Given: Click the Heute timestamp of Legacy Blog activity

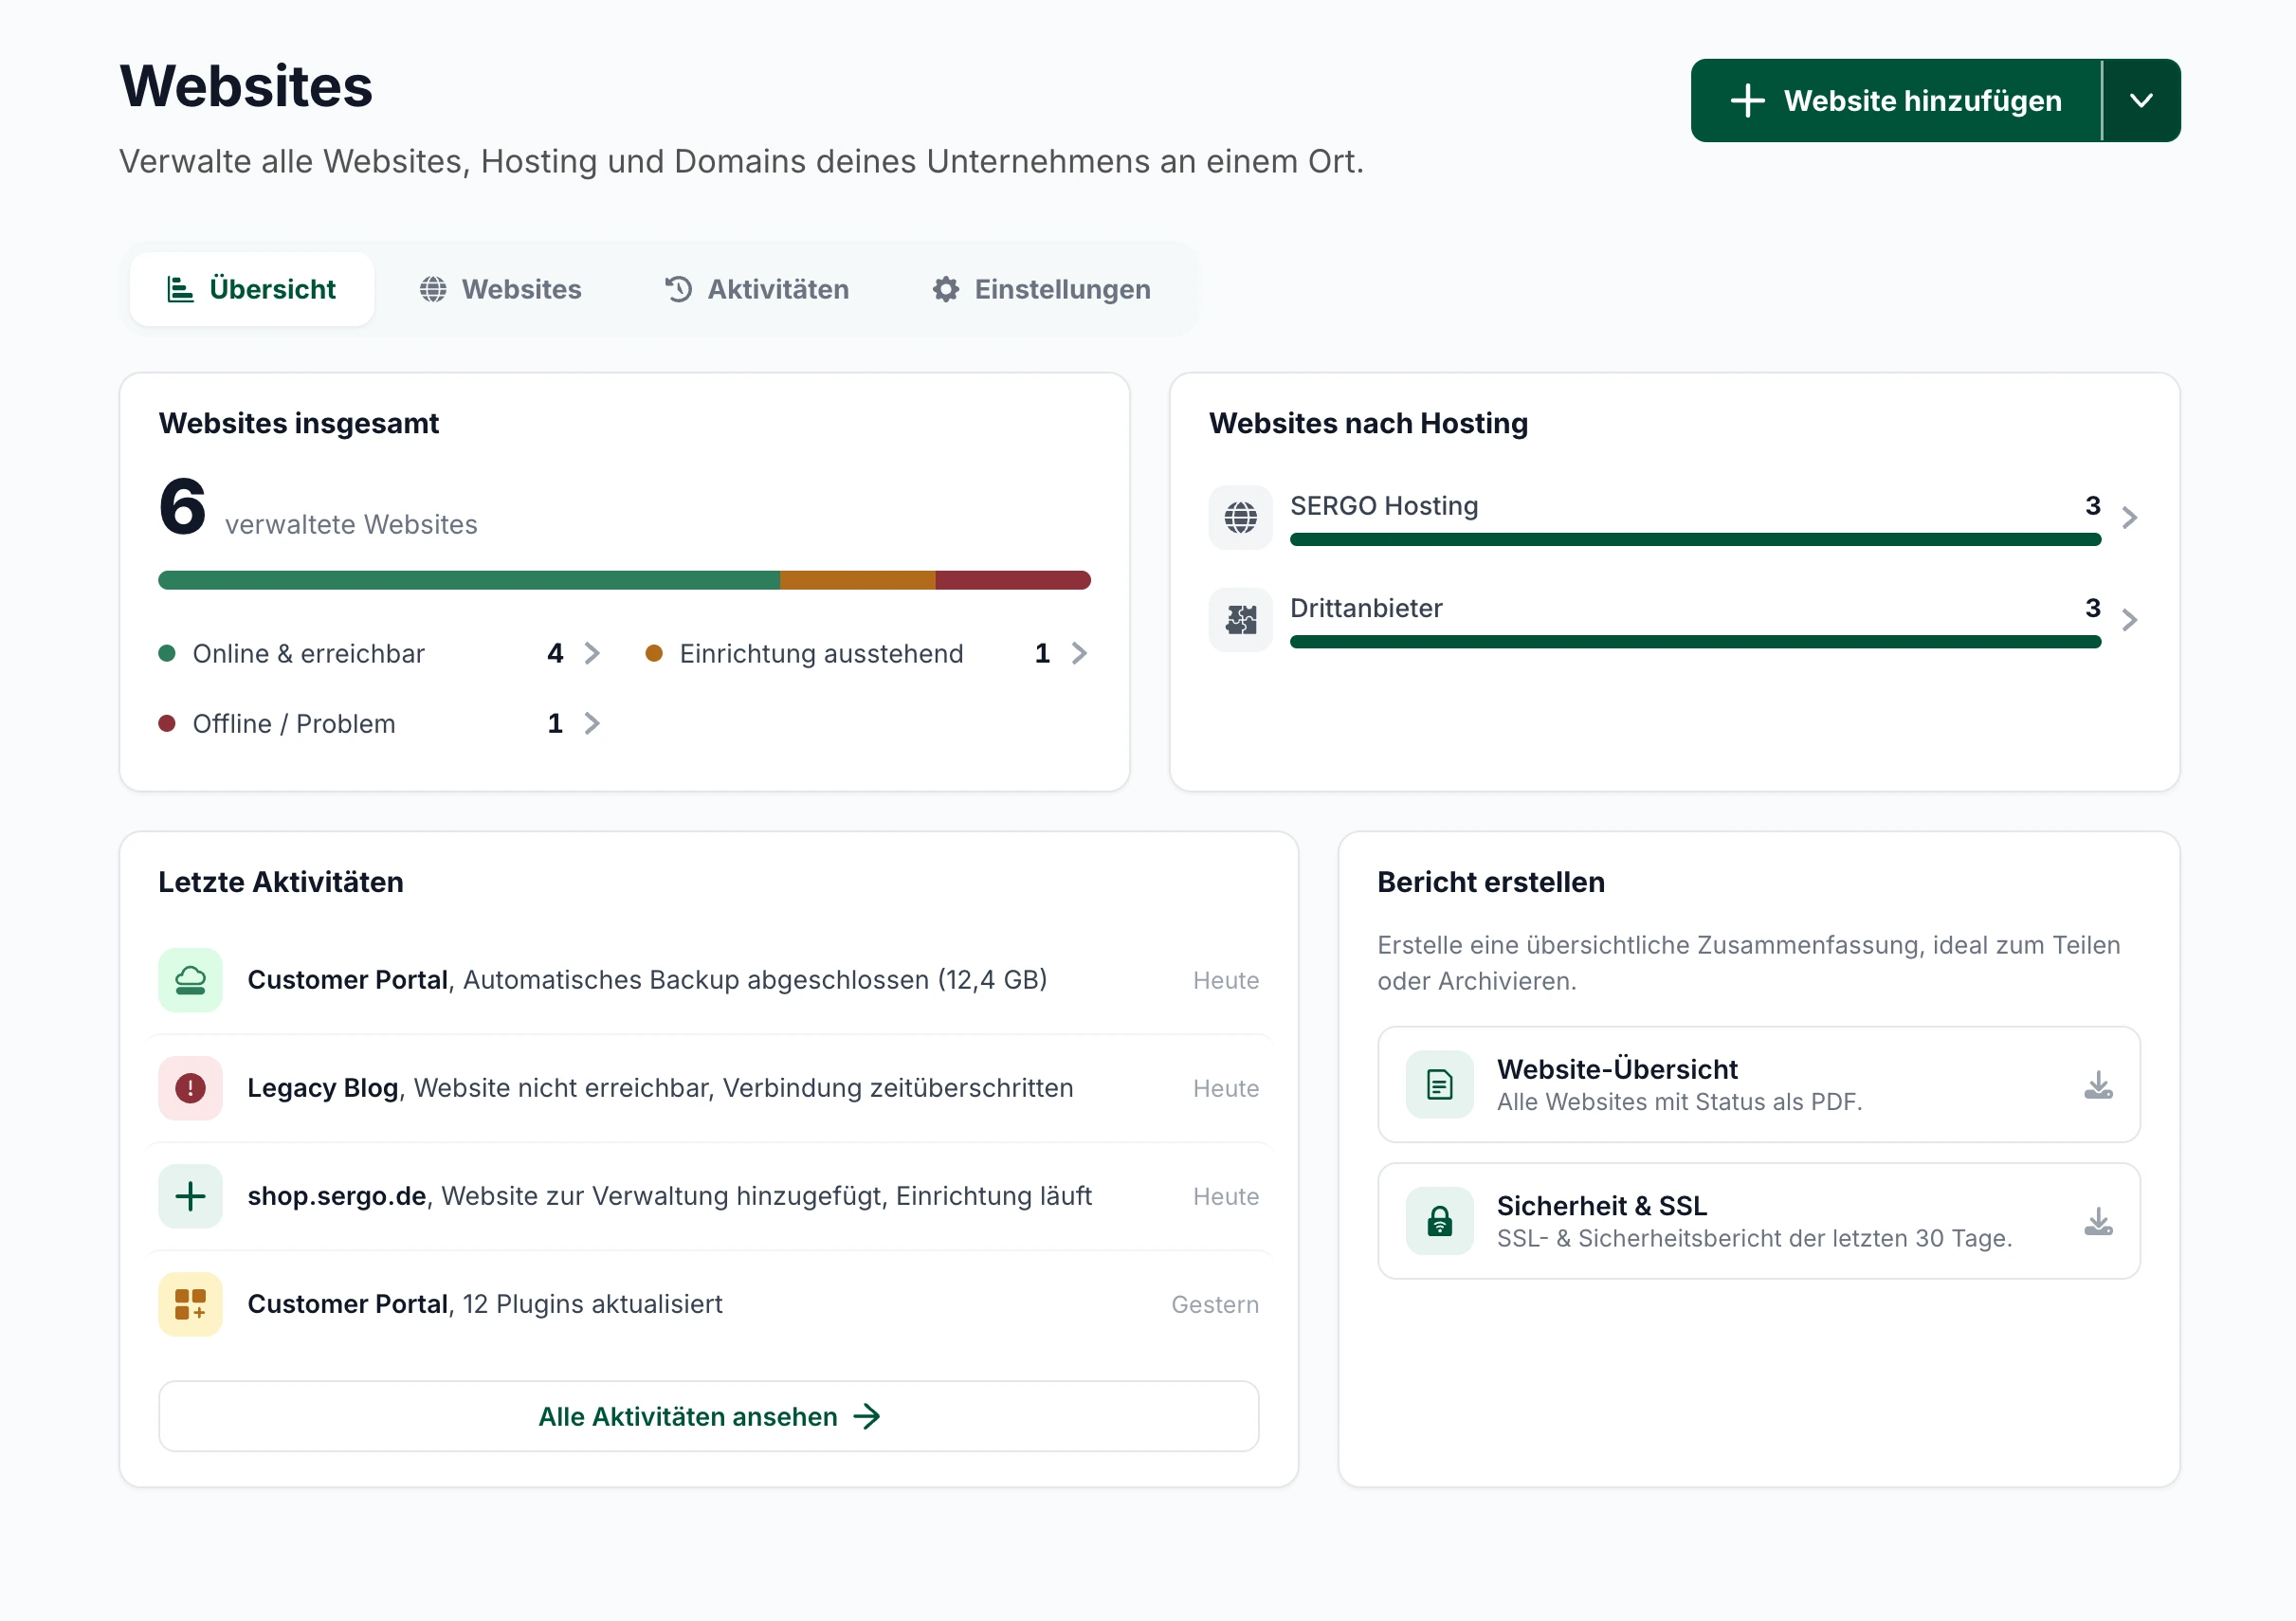Looking at the screenshot, I should (1226, 1089).
